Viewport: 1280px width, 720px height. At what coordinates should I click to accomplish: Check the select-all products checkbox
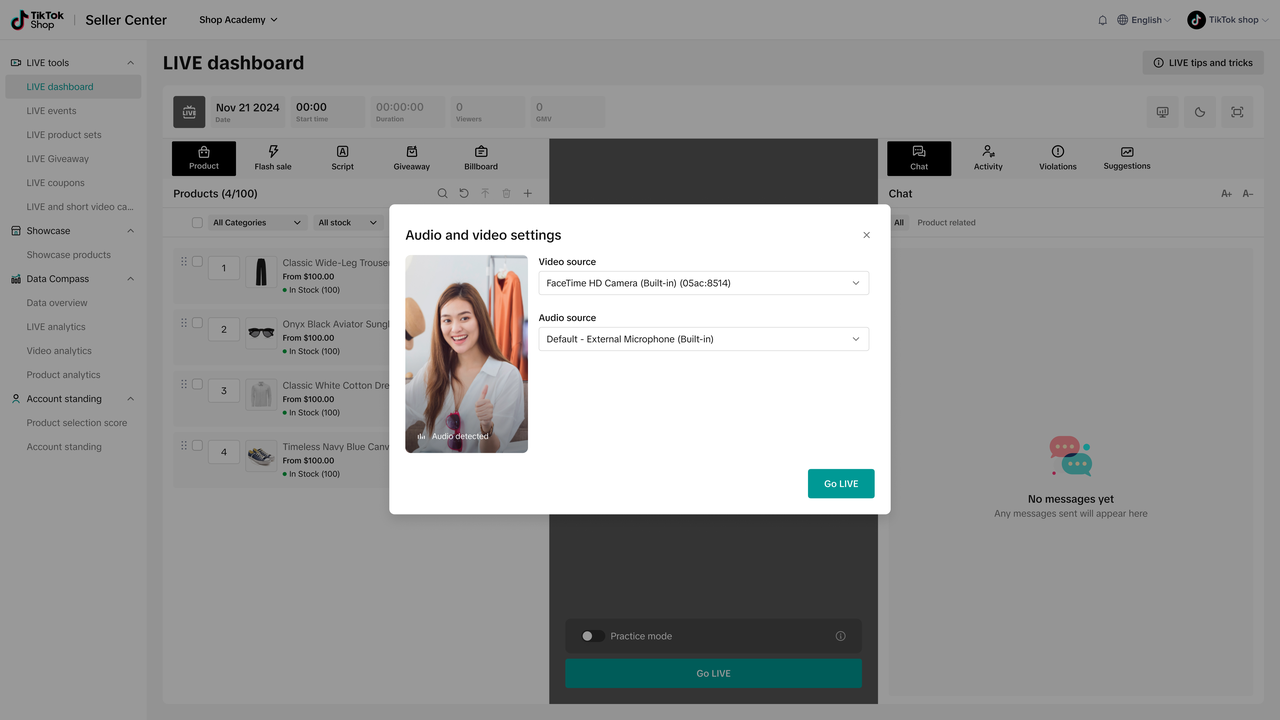pyautogui.click(x=197, y=223)
